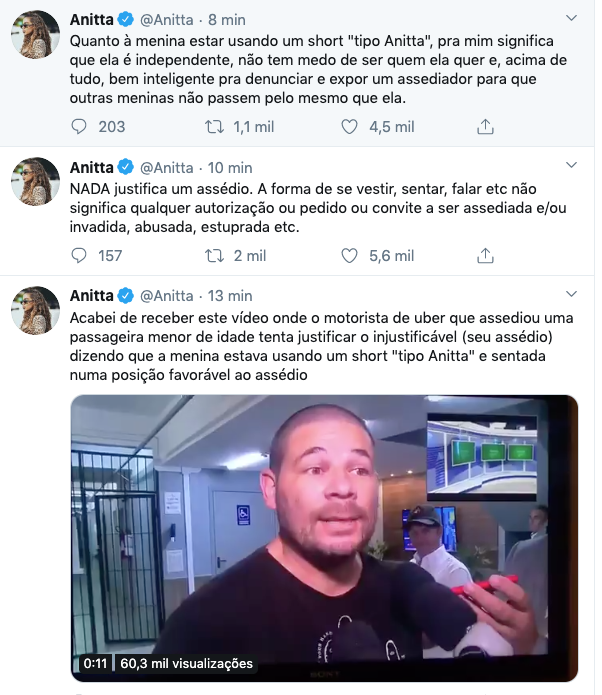Open the '8 min' timestamp link

tap(227, 20)
